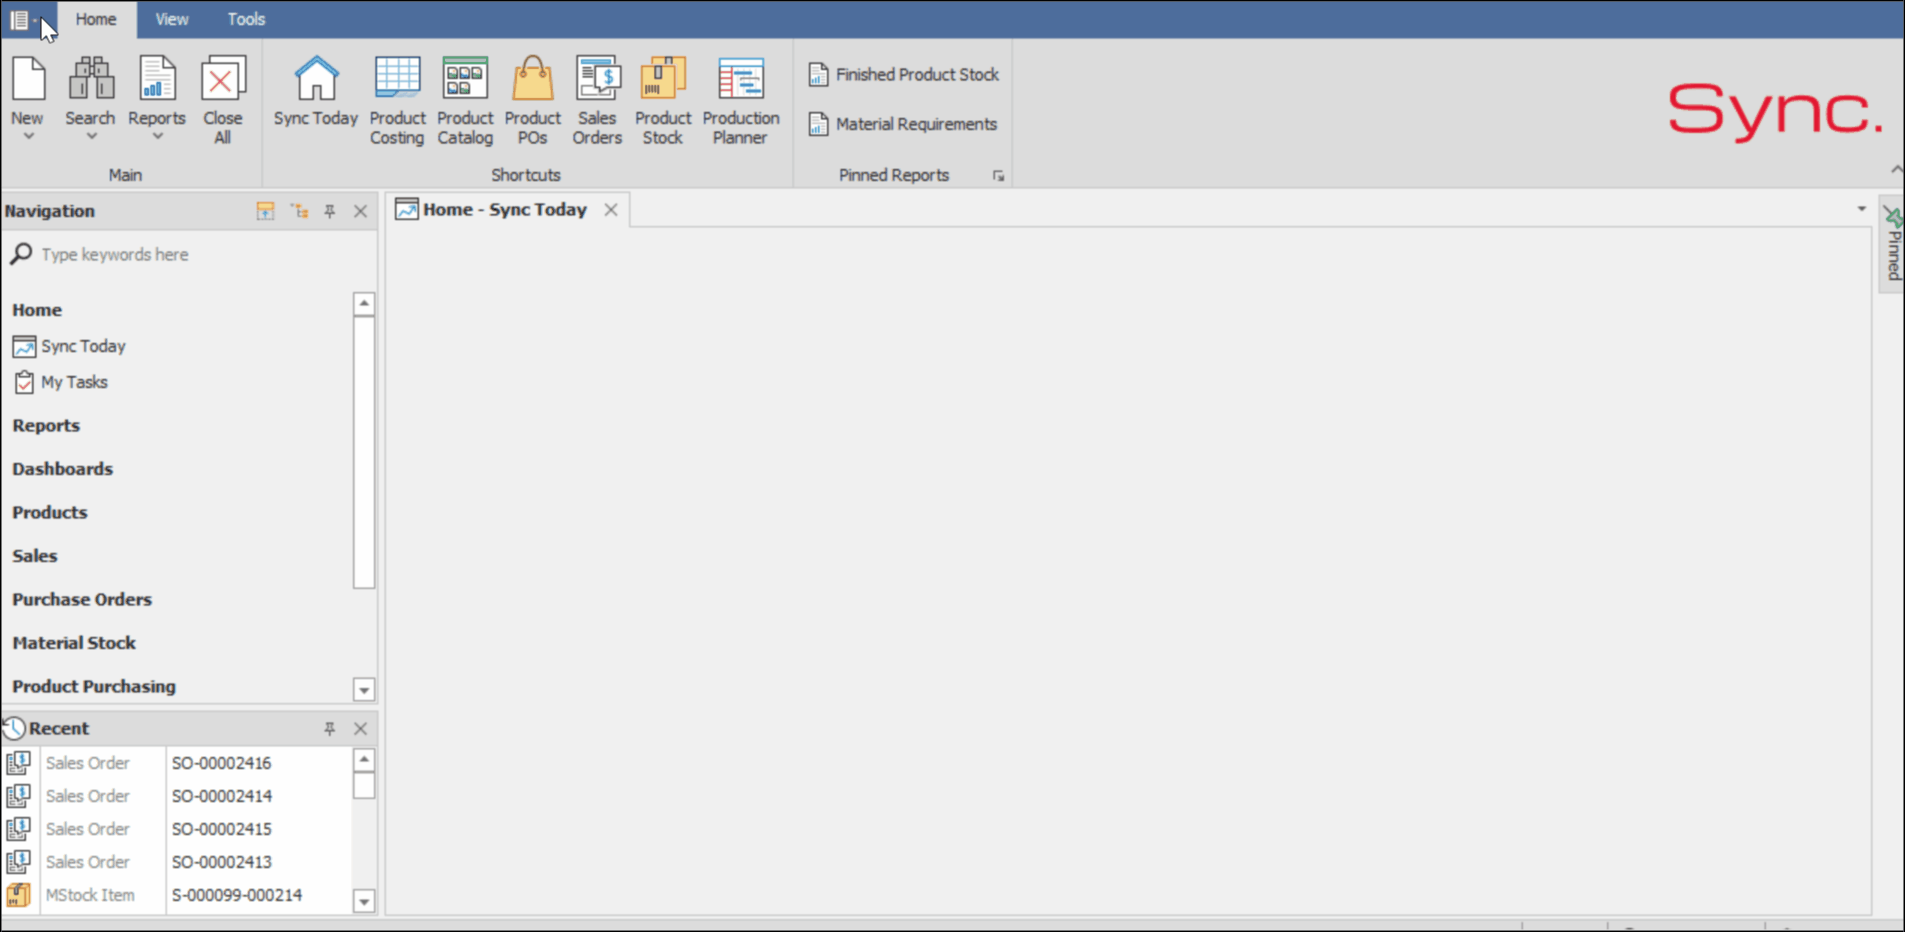Collapse the ribbon with the chevron
The image size is (1905, 932).
1895,169
